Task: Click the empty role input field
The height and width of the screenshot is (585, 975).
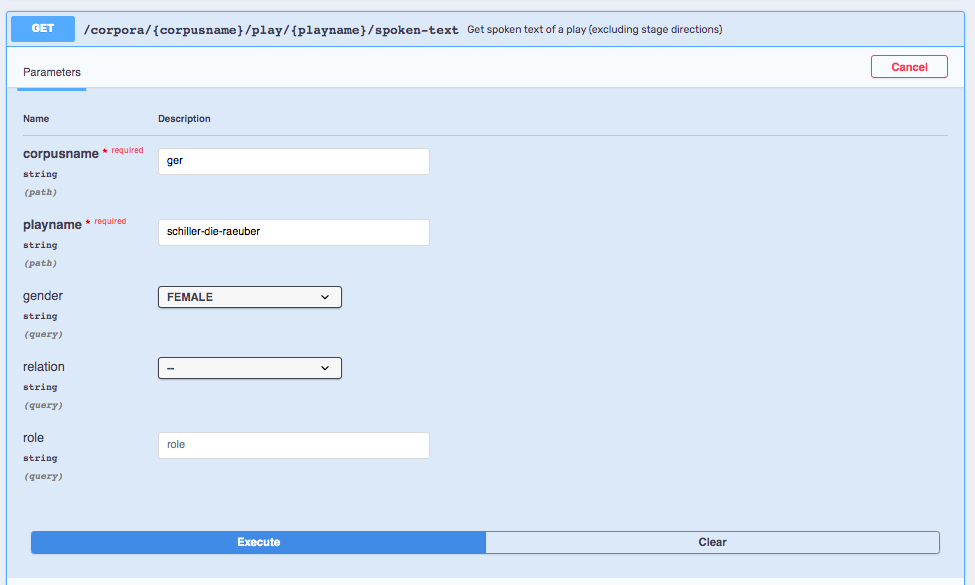Action: [x=293, y=445]
